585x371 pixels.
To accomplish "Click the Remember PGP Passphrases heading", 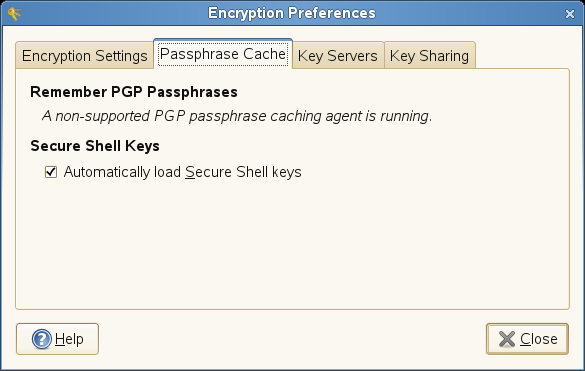I will click(134, 92).
